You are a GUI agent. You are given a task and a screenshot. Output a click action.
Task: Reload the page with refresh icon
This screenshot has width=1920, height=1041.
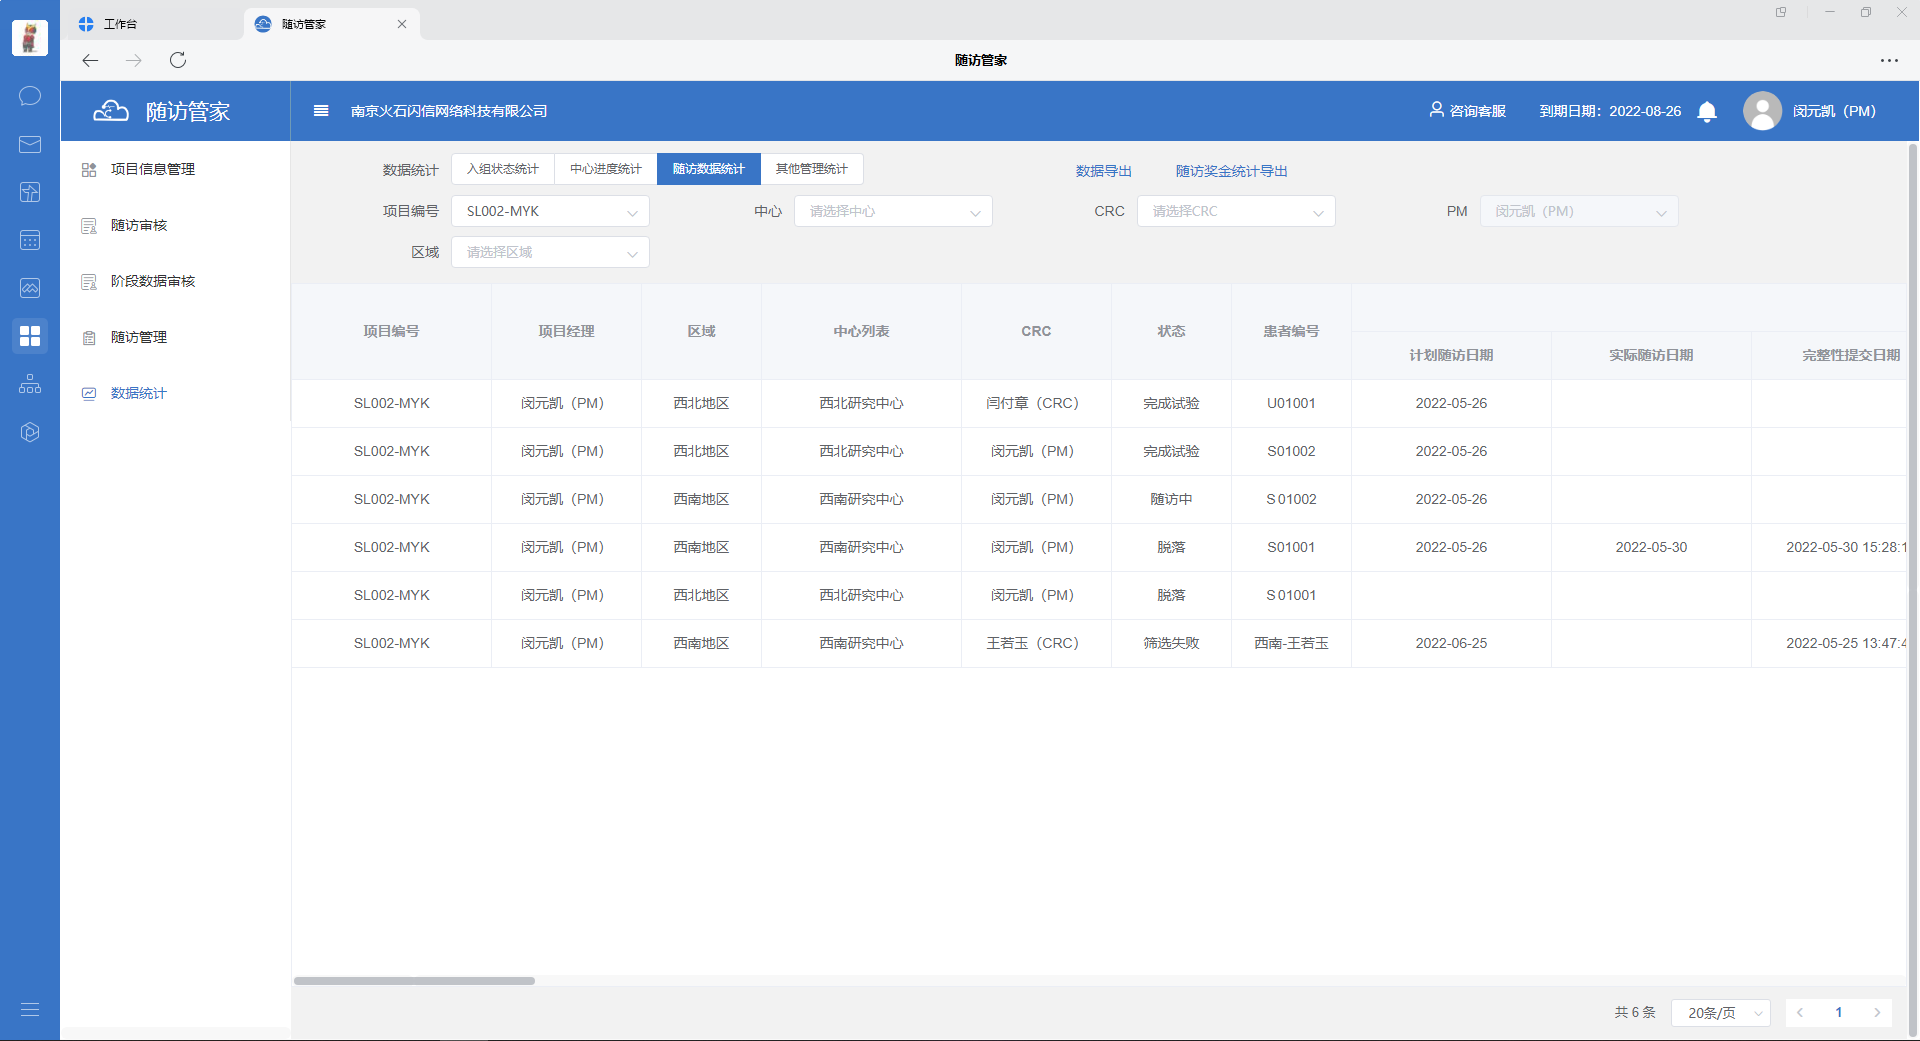tap(178, 60)
